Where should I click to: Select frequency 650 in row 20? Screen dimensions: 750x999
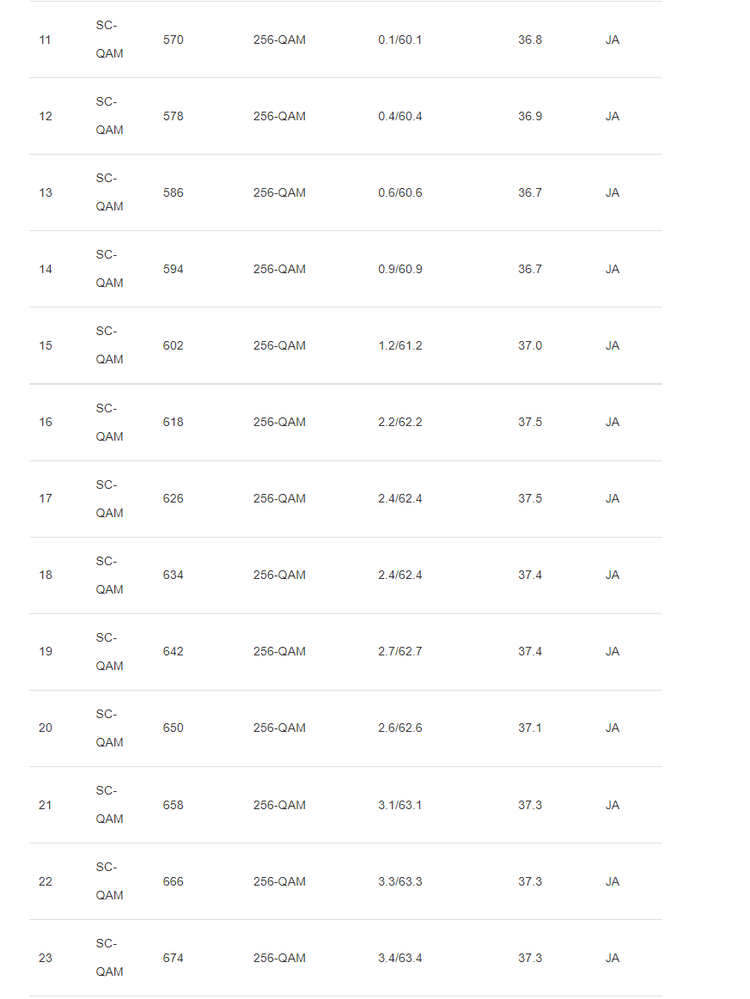tap(173, 728)
